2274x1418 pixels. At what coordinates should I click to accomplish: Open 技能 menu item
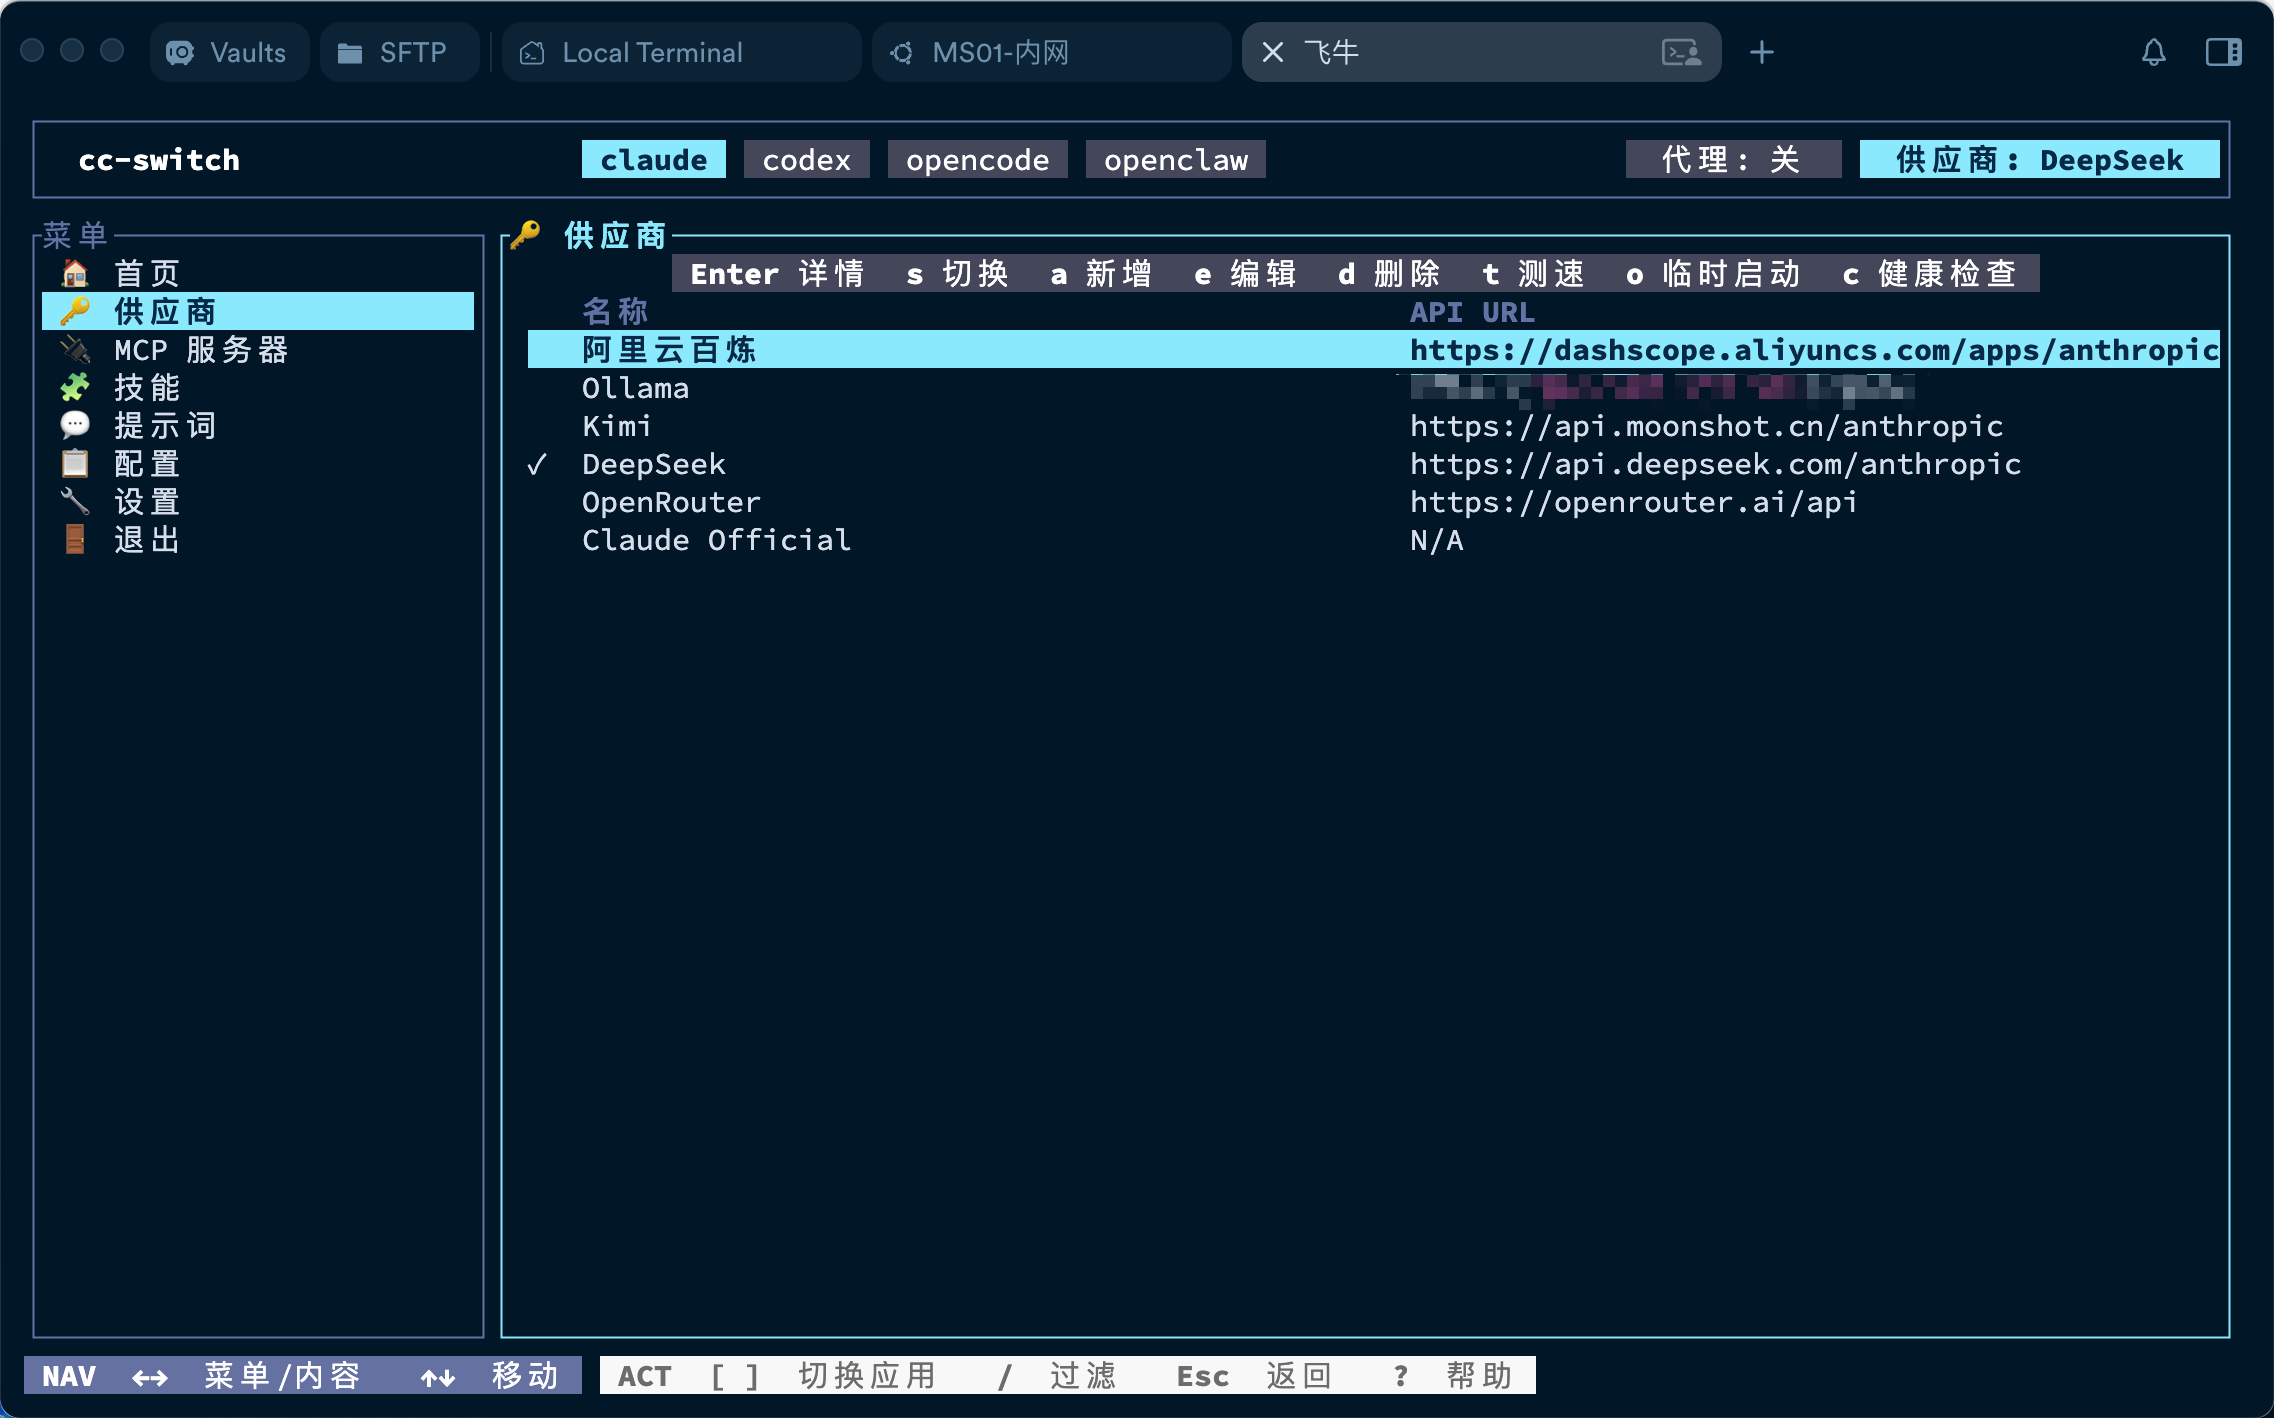click(x=258, y=387)
